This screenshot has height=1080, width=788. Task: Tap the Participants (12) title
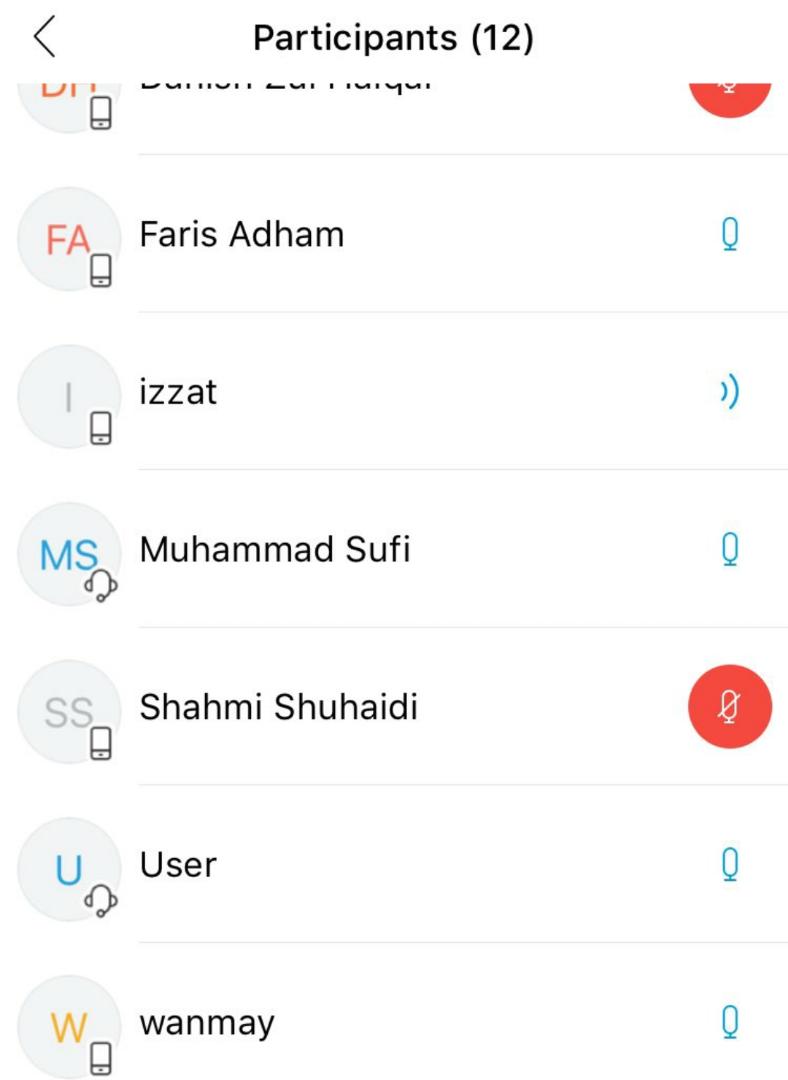(x=393, y=38)
